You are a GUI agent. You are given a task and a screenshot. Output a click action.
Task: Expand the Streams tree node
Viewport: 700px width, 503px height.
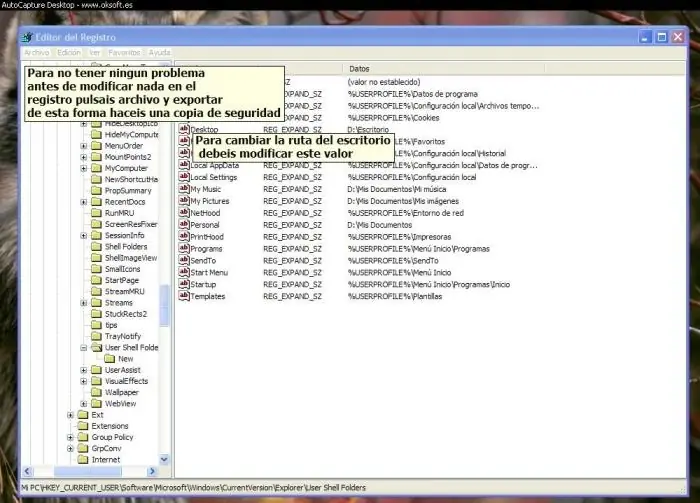(x=83, y=303)
